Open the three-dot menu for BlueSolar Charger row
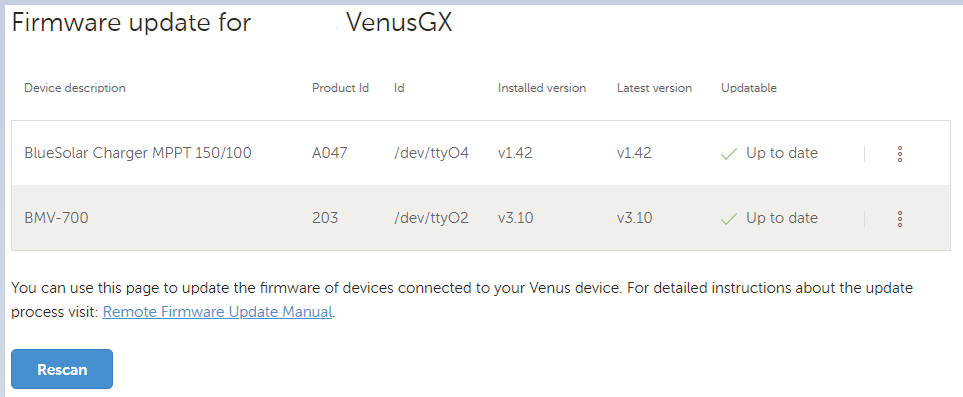 click(900, 154)
